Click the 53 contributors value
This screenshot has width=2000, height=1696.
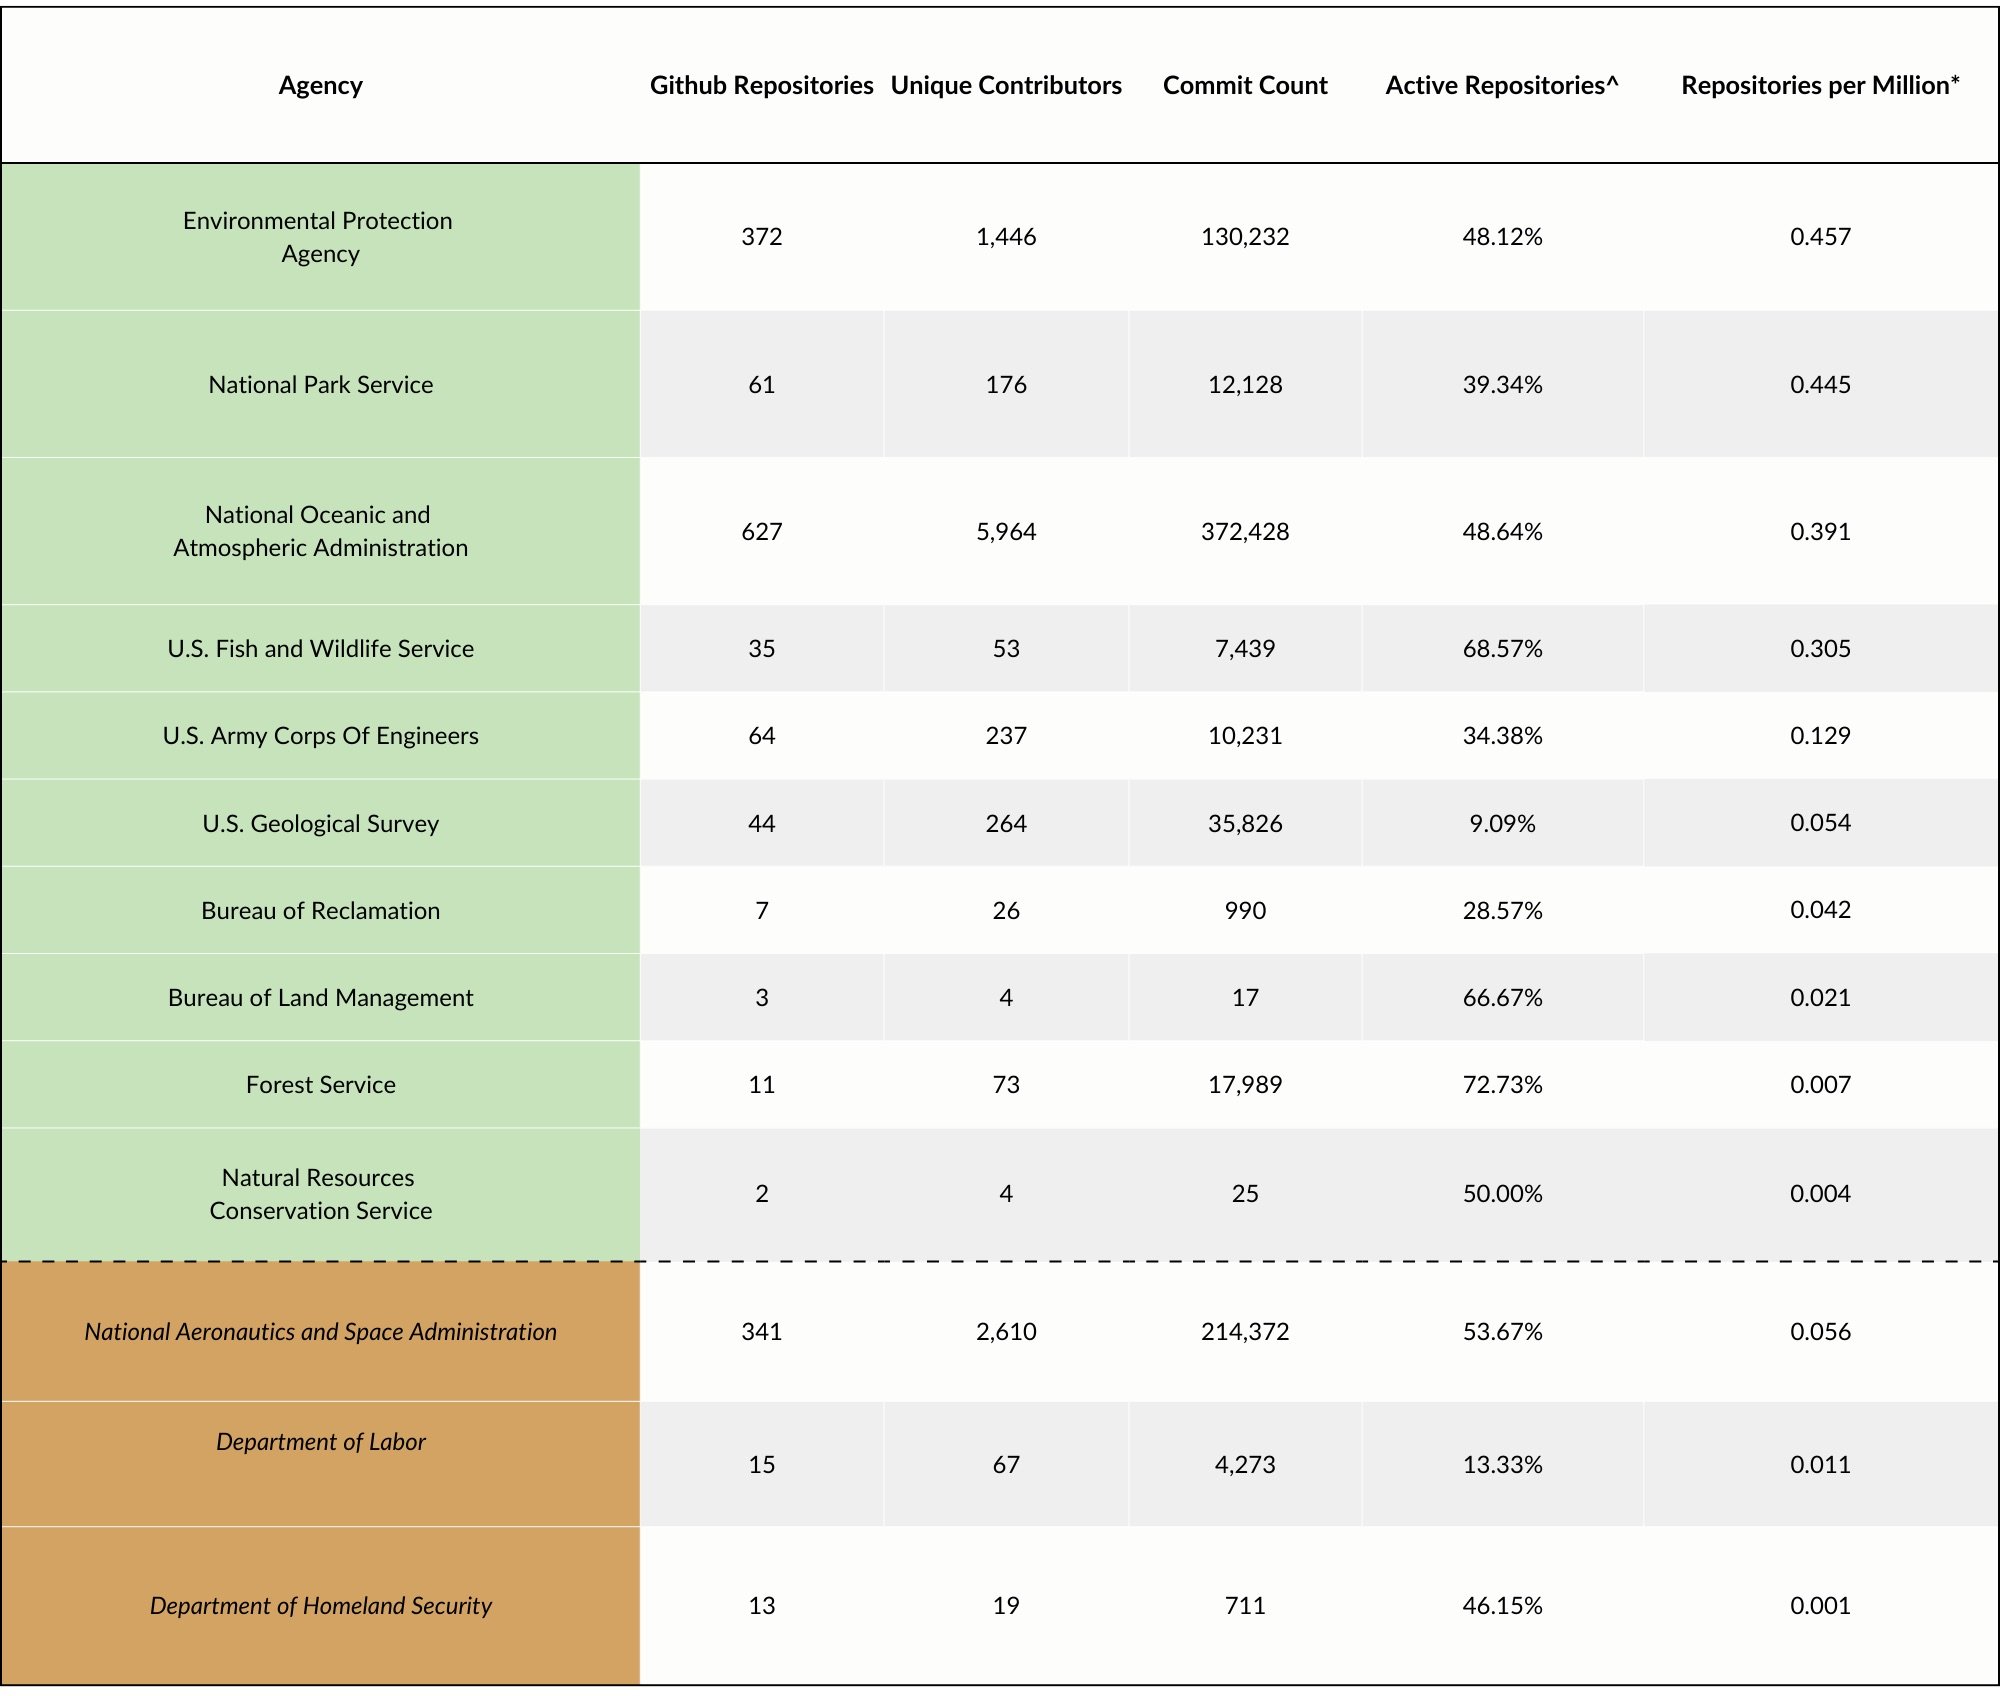(x=1006, y=648)
